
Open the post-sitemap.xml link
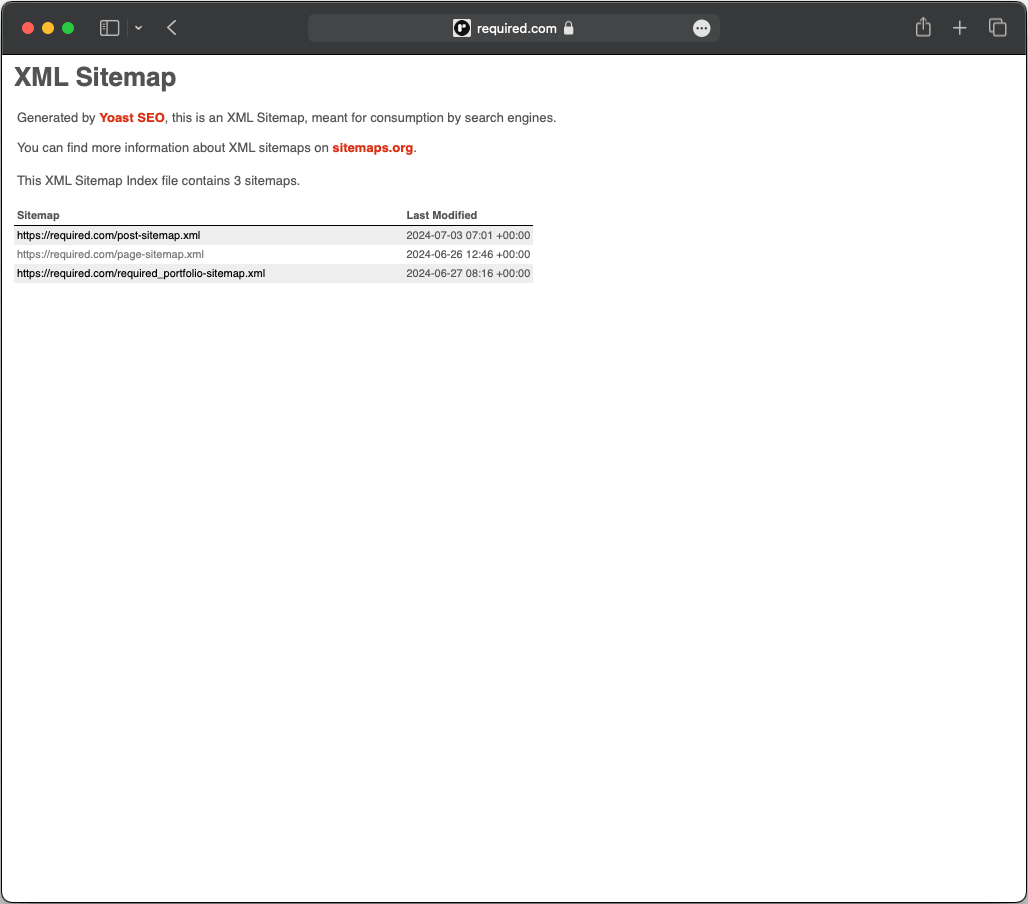click(x=108, y=235)
